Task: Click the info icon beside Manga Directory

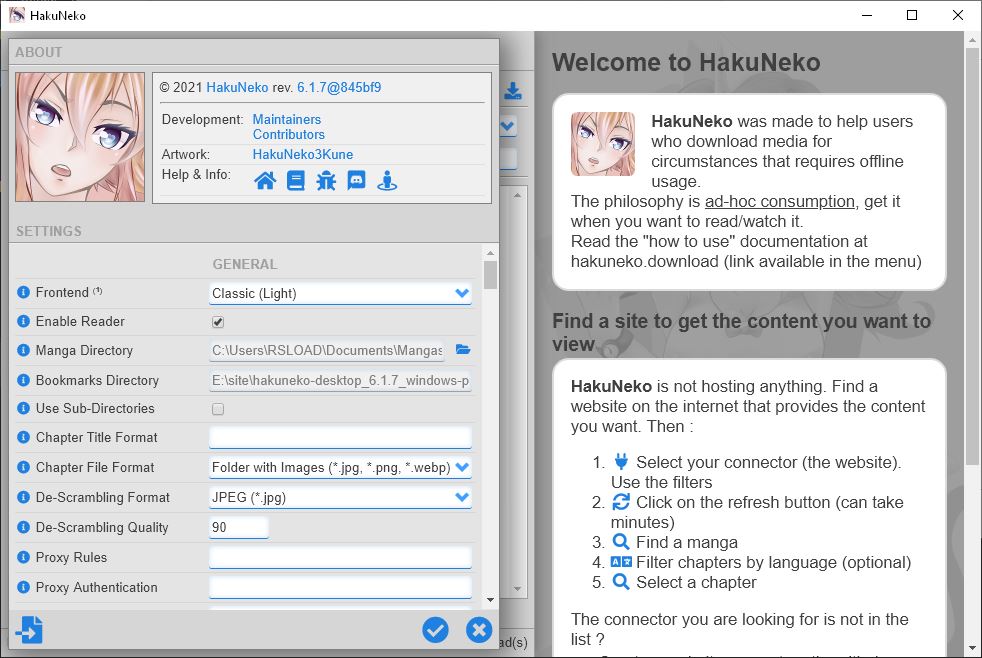Action: (x=23, y=350)
